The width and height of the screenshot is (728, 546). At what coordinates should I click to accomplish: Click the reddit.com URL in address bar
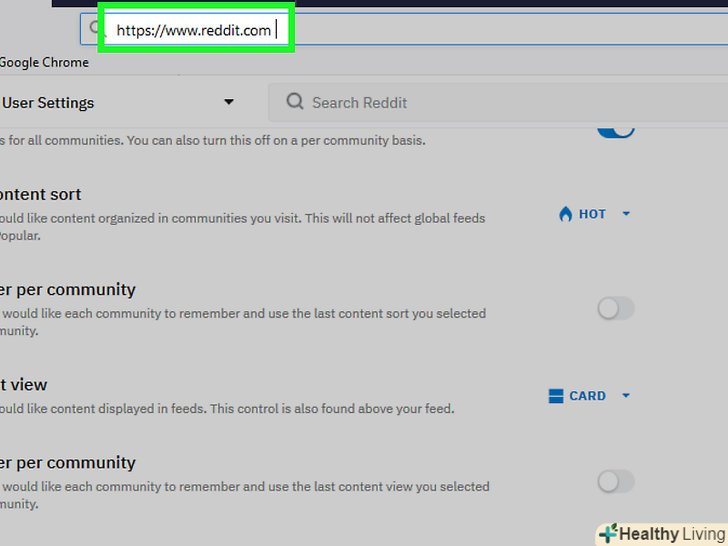193,30
